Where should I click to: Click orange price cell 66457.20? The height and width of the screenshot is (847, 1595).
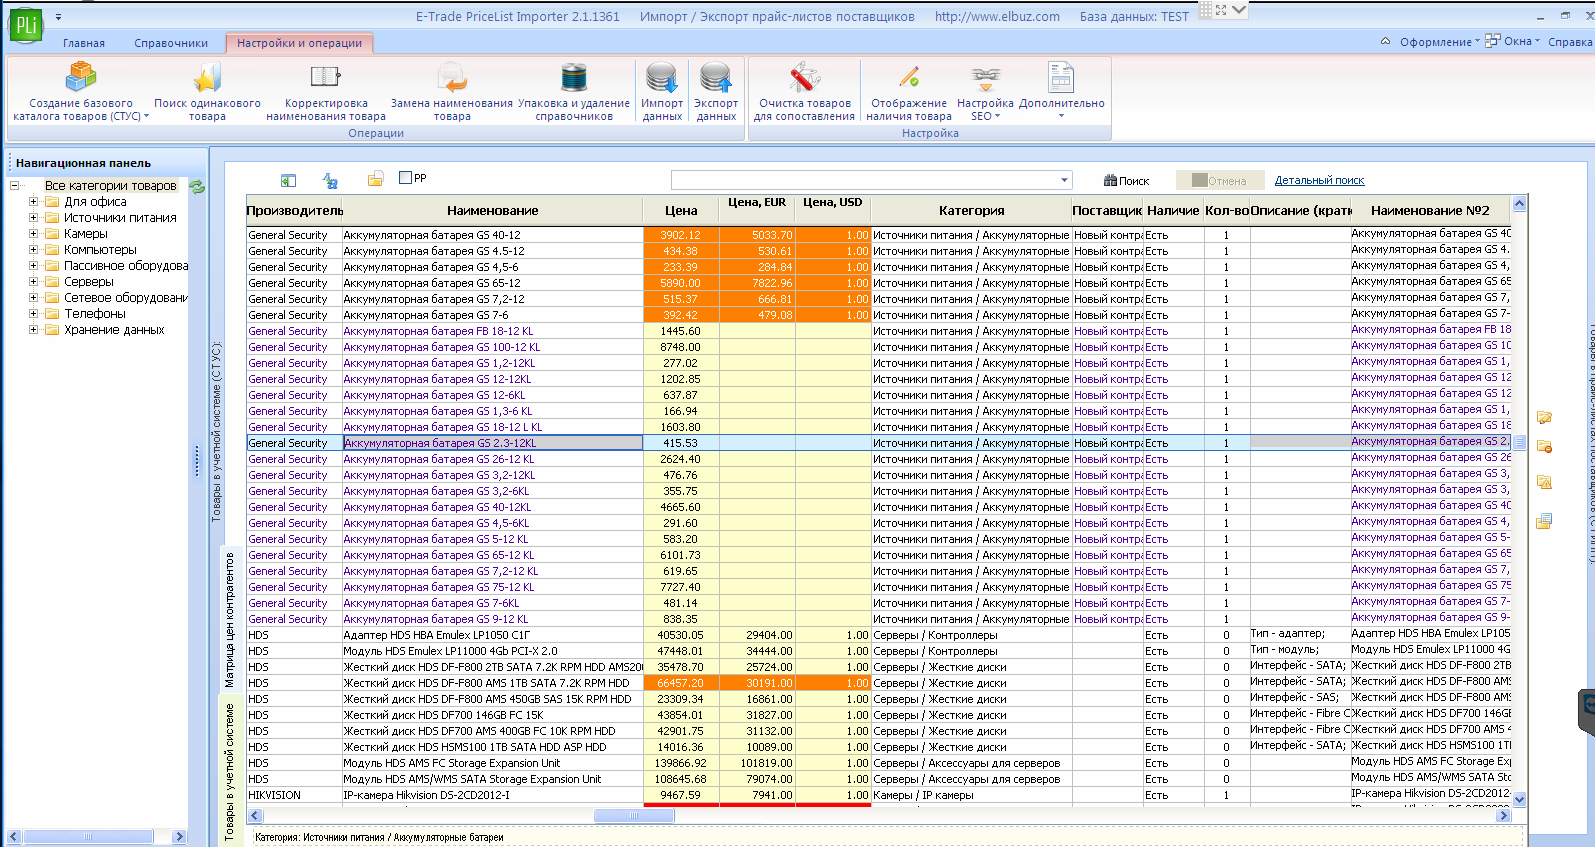[681, 683]
